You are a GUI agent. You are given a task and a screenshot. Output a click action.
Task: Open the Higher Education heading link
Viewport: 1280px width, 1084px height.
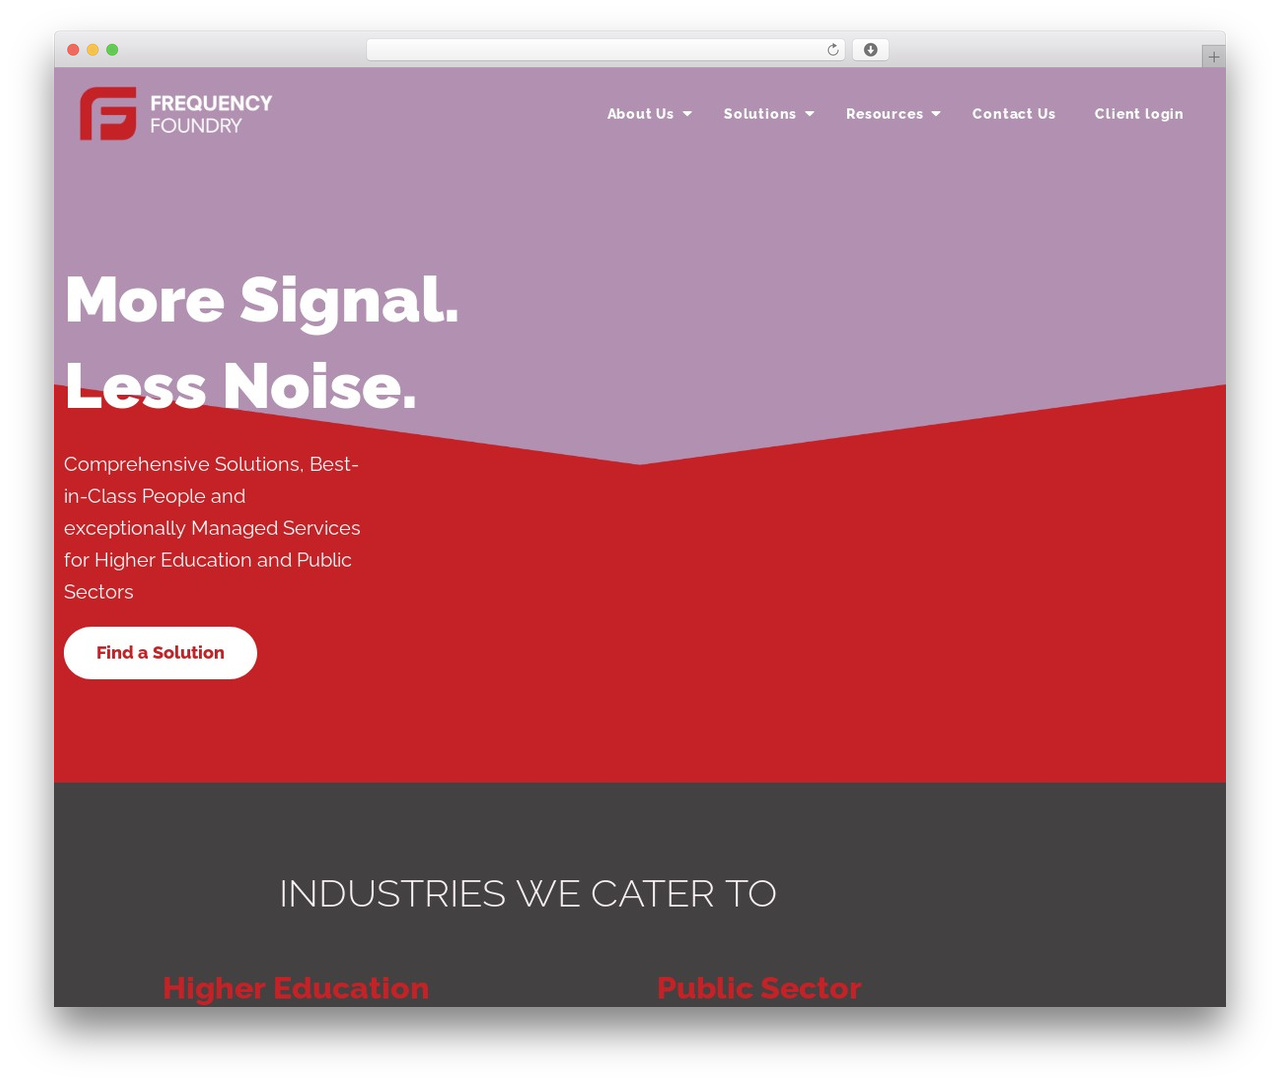(296, 988)
